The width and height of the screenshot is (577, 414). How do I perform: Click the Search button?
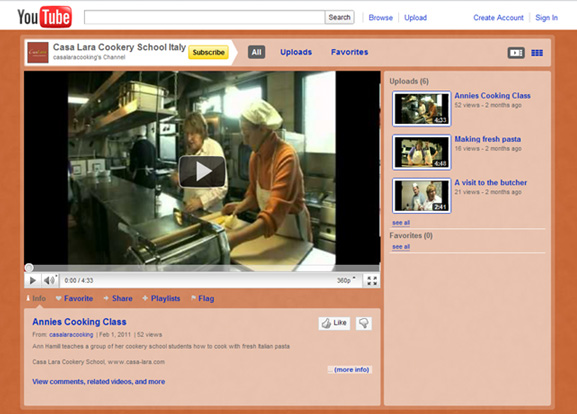(339, 17)
